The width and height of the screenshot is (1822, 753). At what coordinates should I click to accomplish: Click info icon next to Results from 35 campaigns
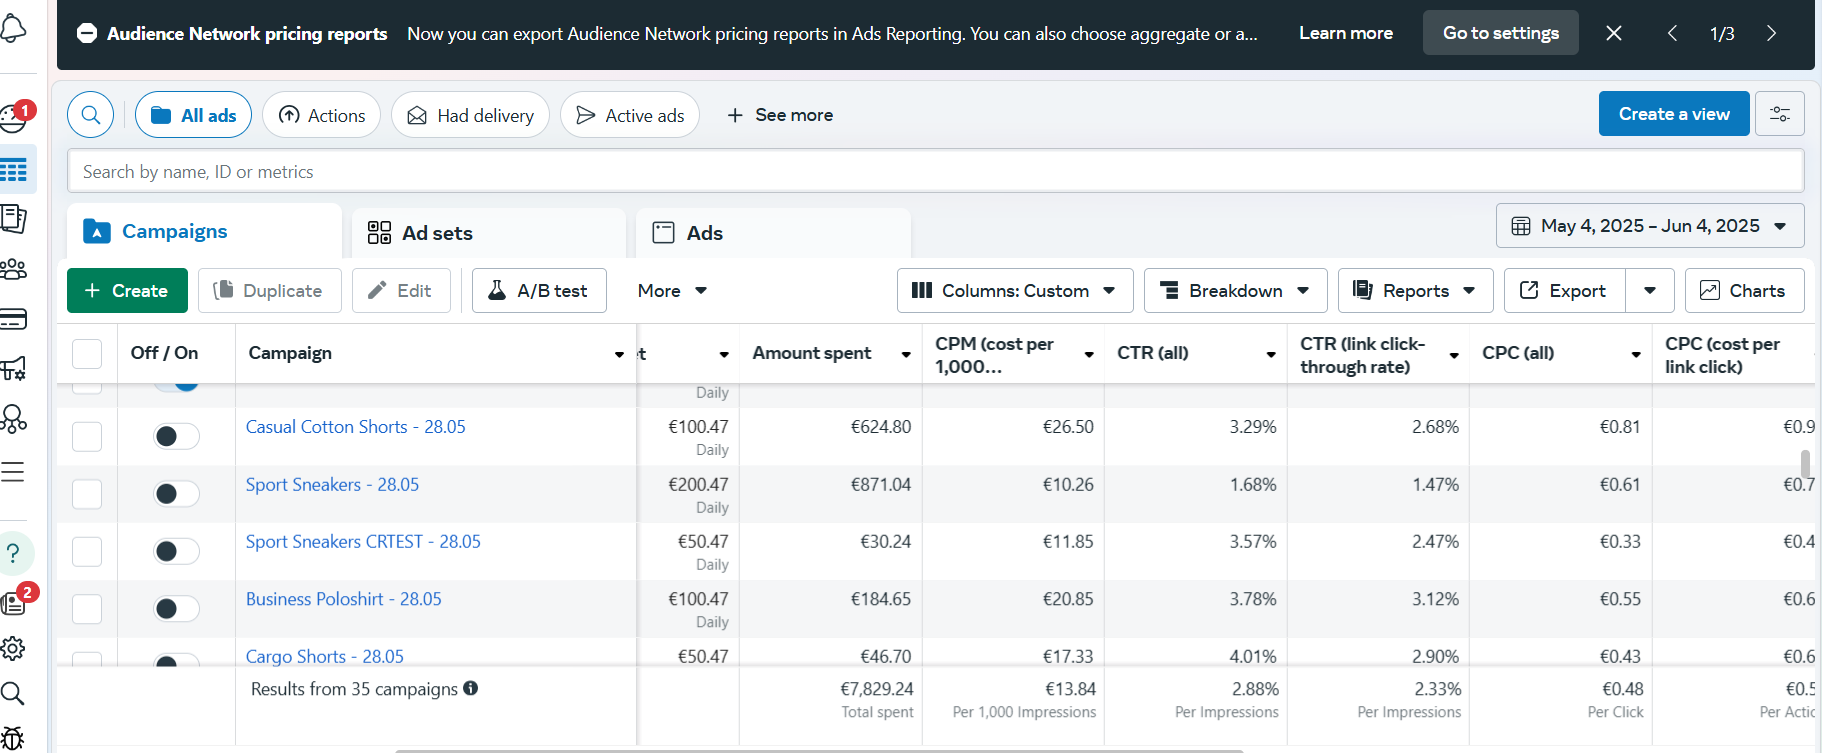pos(471,688)
